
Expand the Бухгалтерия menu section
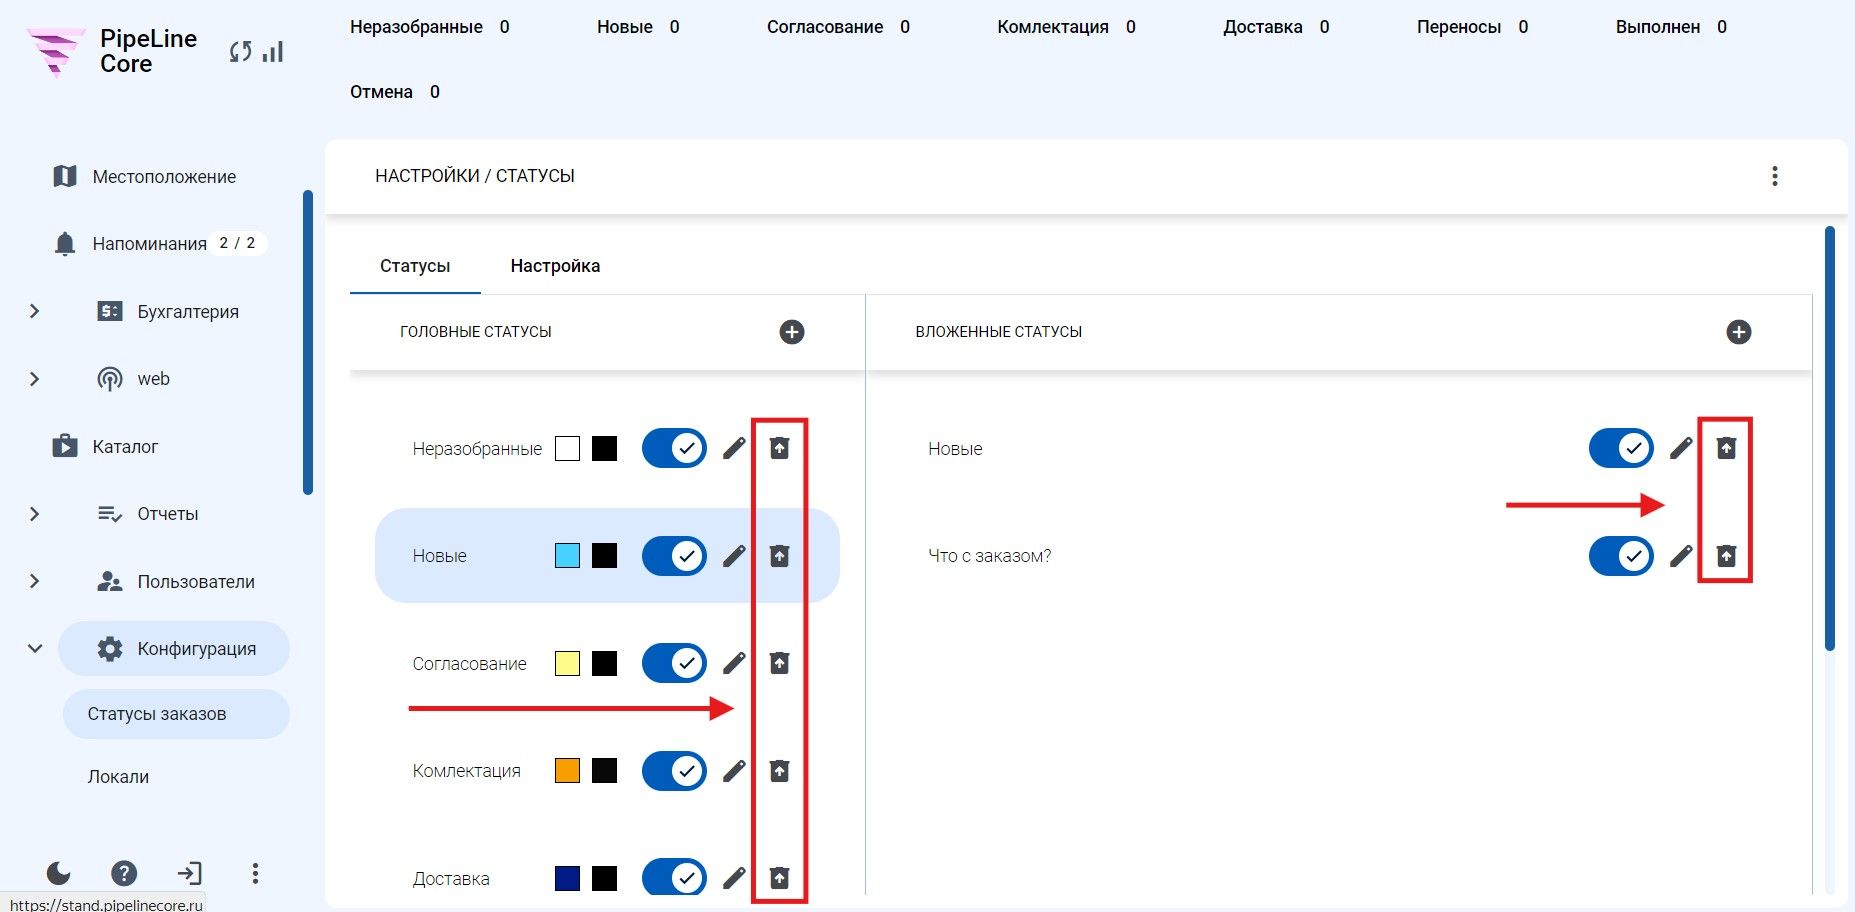35,311
